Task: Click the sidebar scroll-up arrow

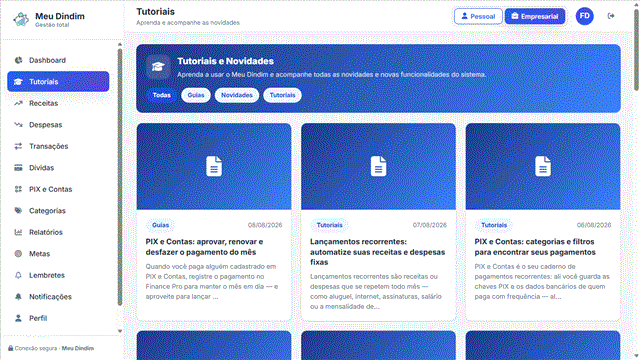Action: (120, 44)
